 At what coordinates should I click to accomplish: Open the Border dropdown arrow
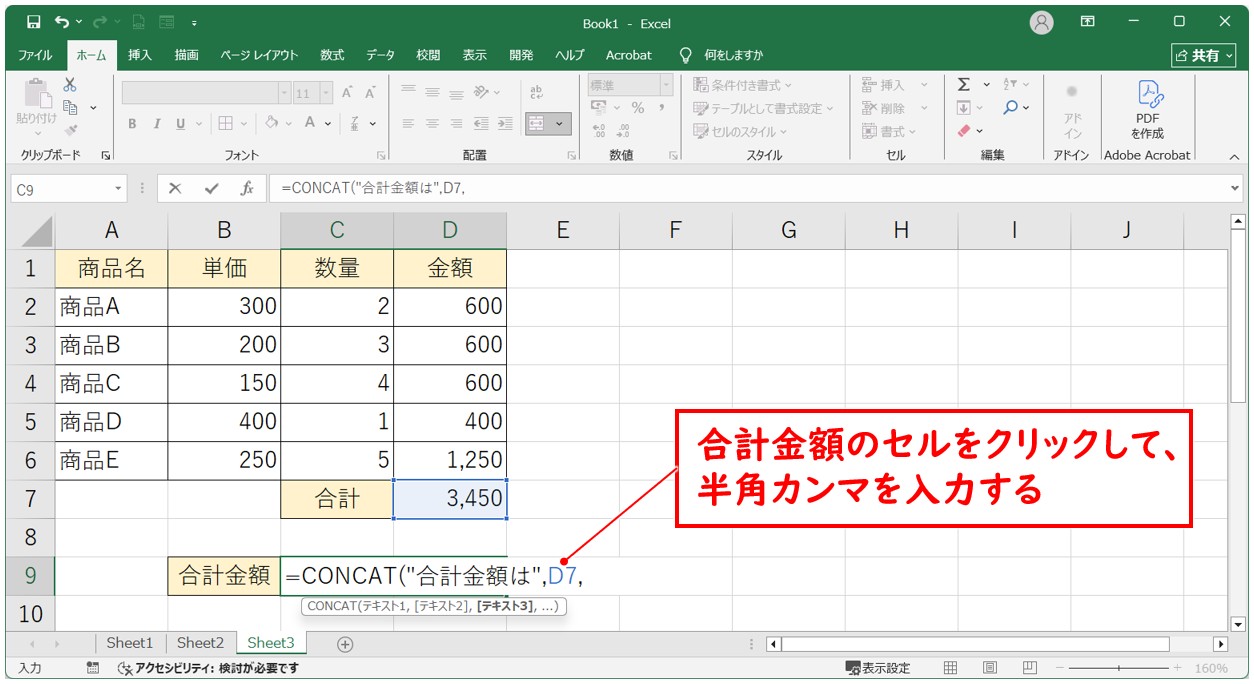click(x=244, y=124)
